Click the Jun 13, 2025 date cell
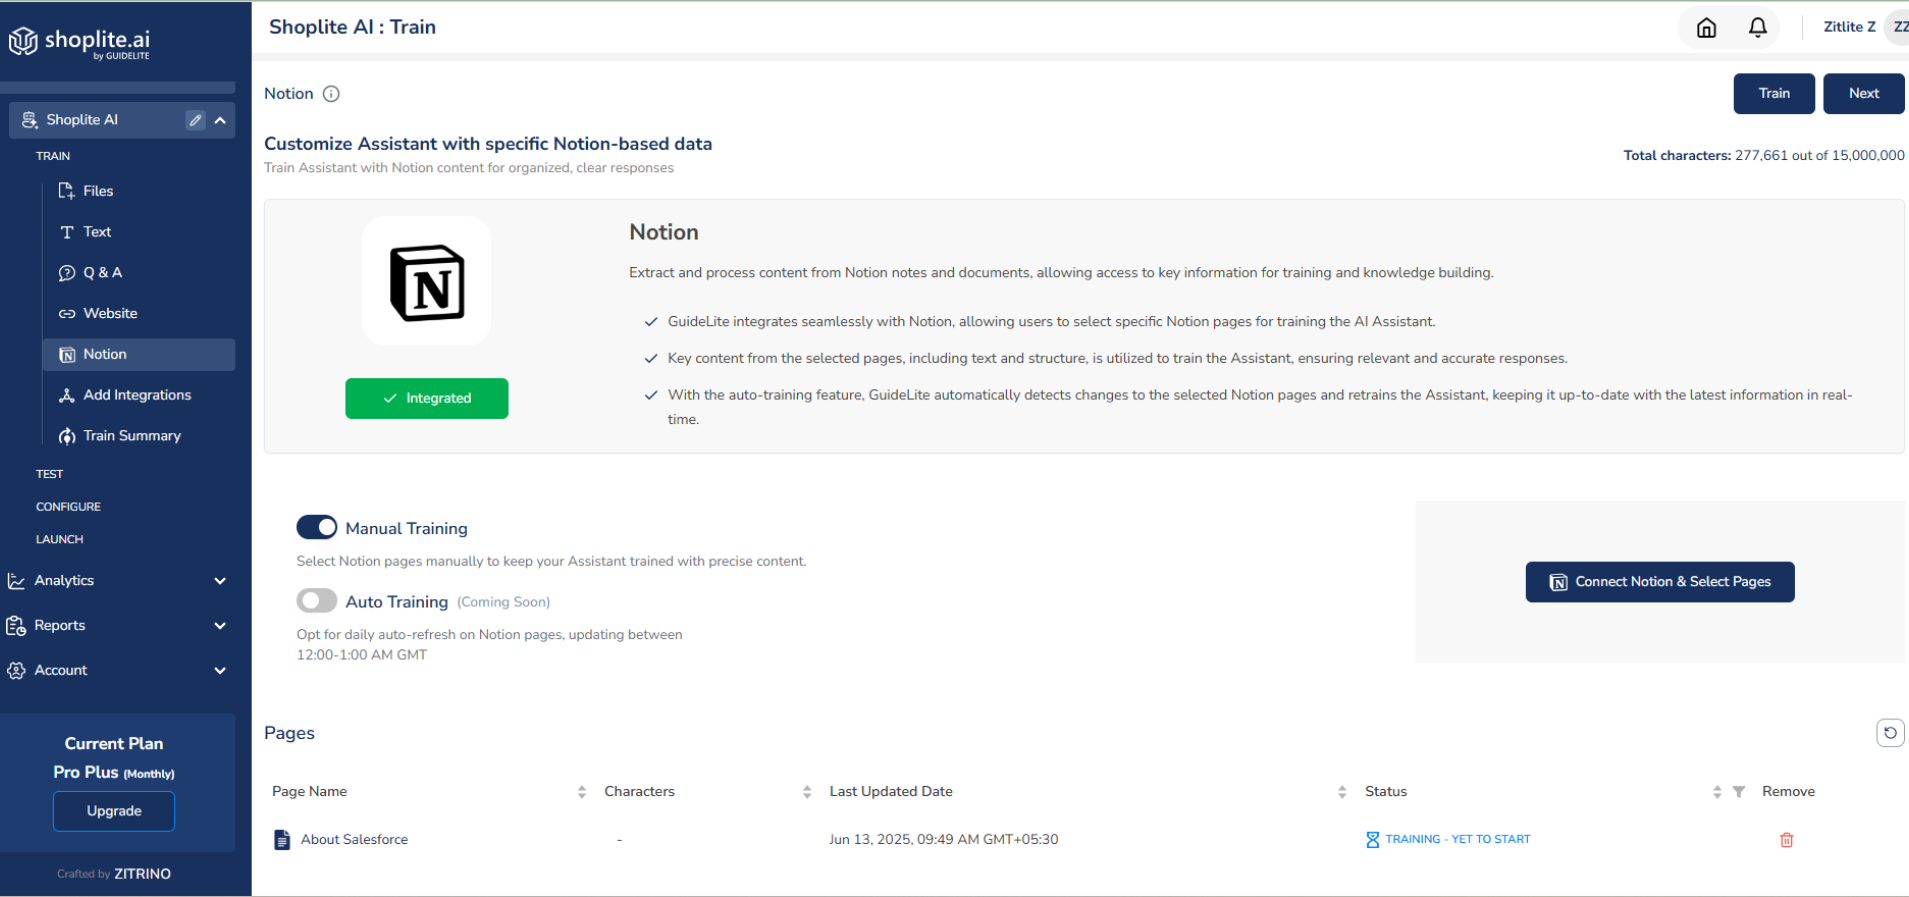 (943, 840)
